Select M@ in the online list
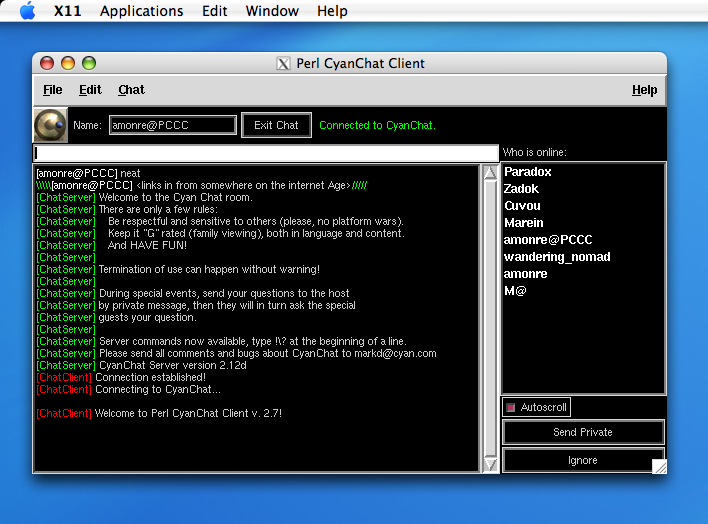The height and width of the screenshot is (524, 708). click(x=515, y=291)
